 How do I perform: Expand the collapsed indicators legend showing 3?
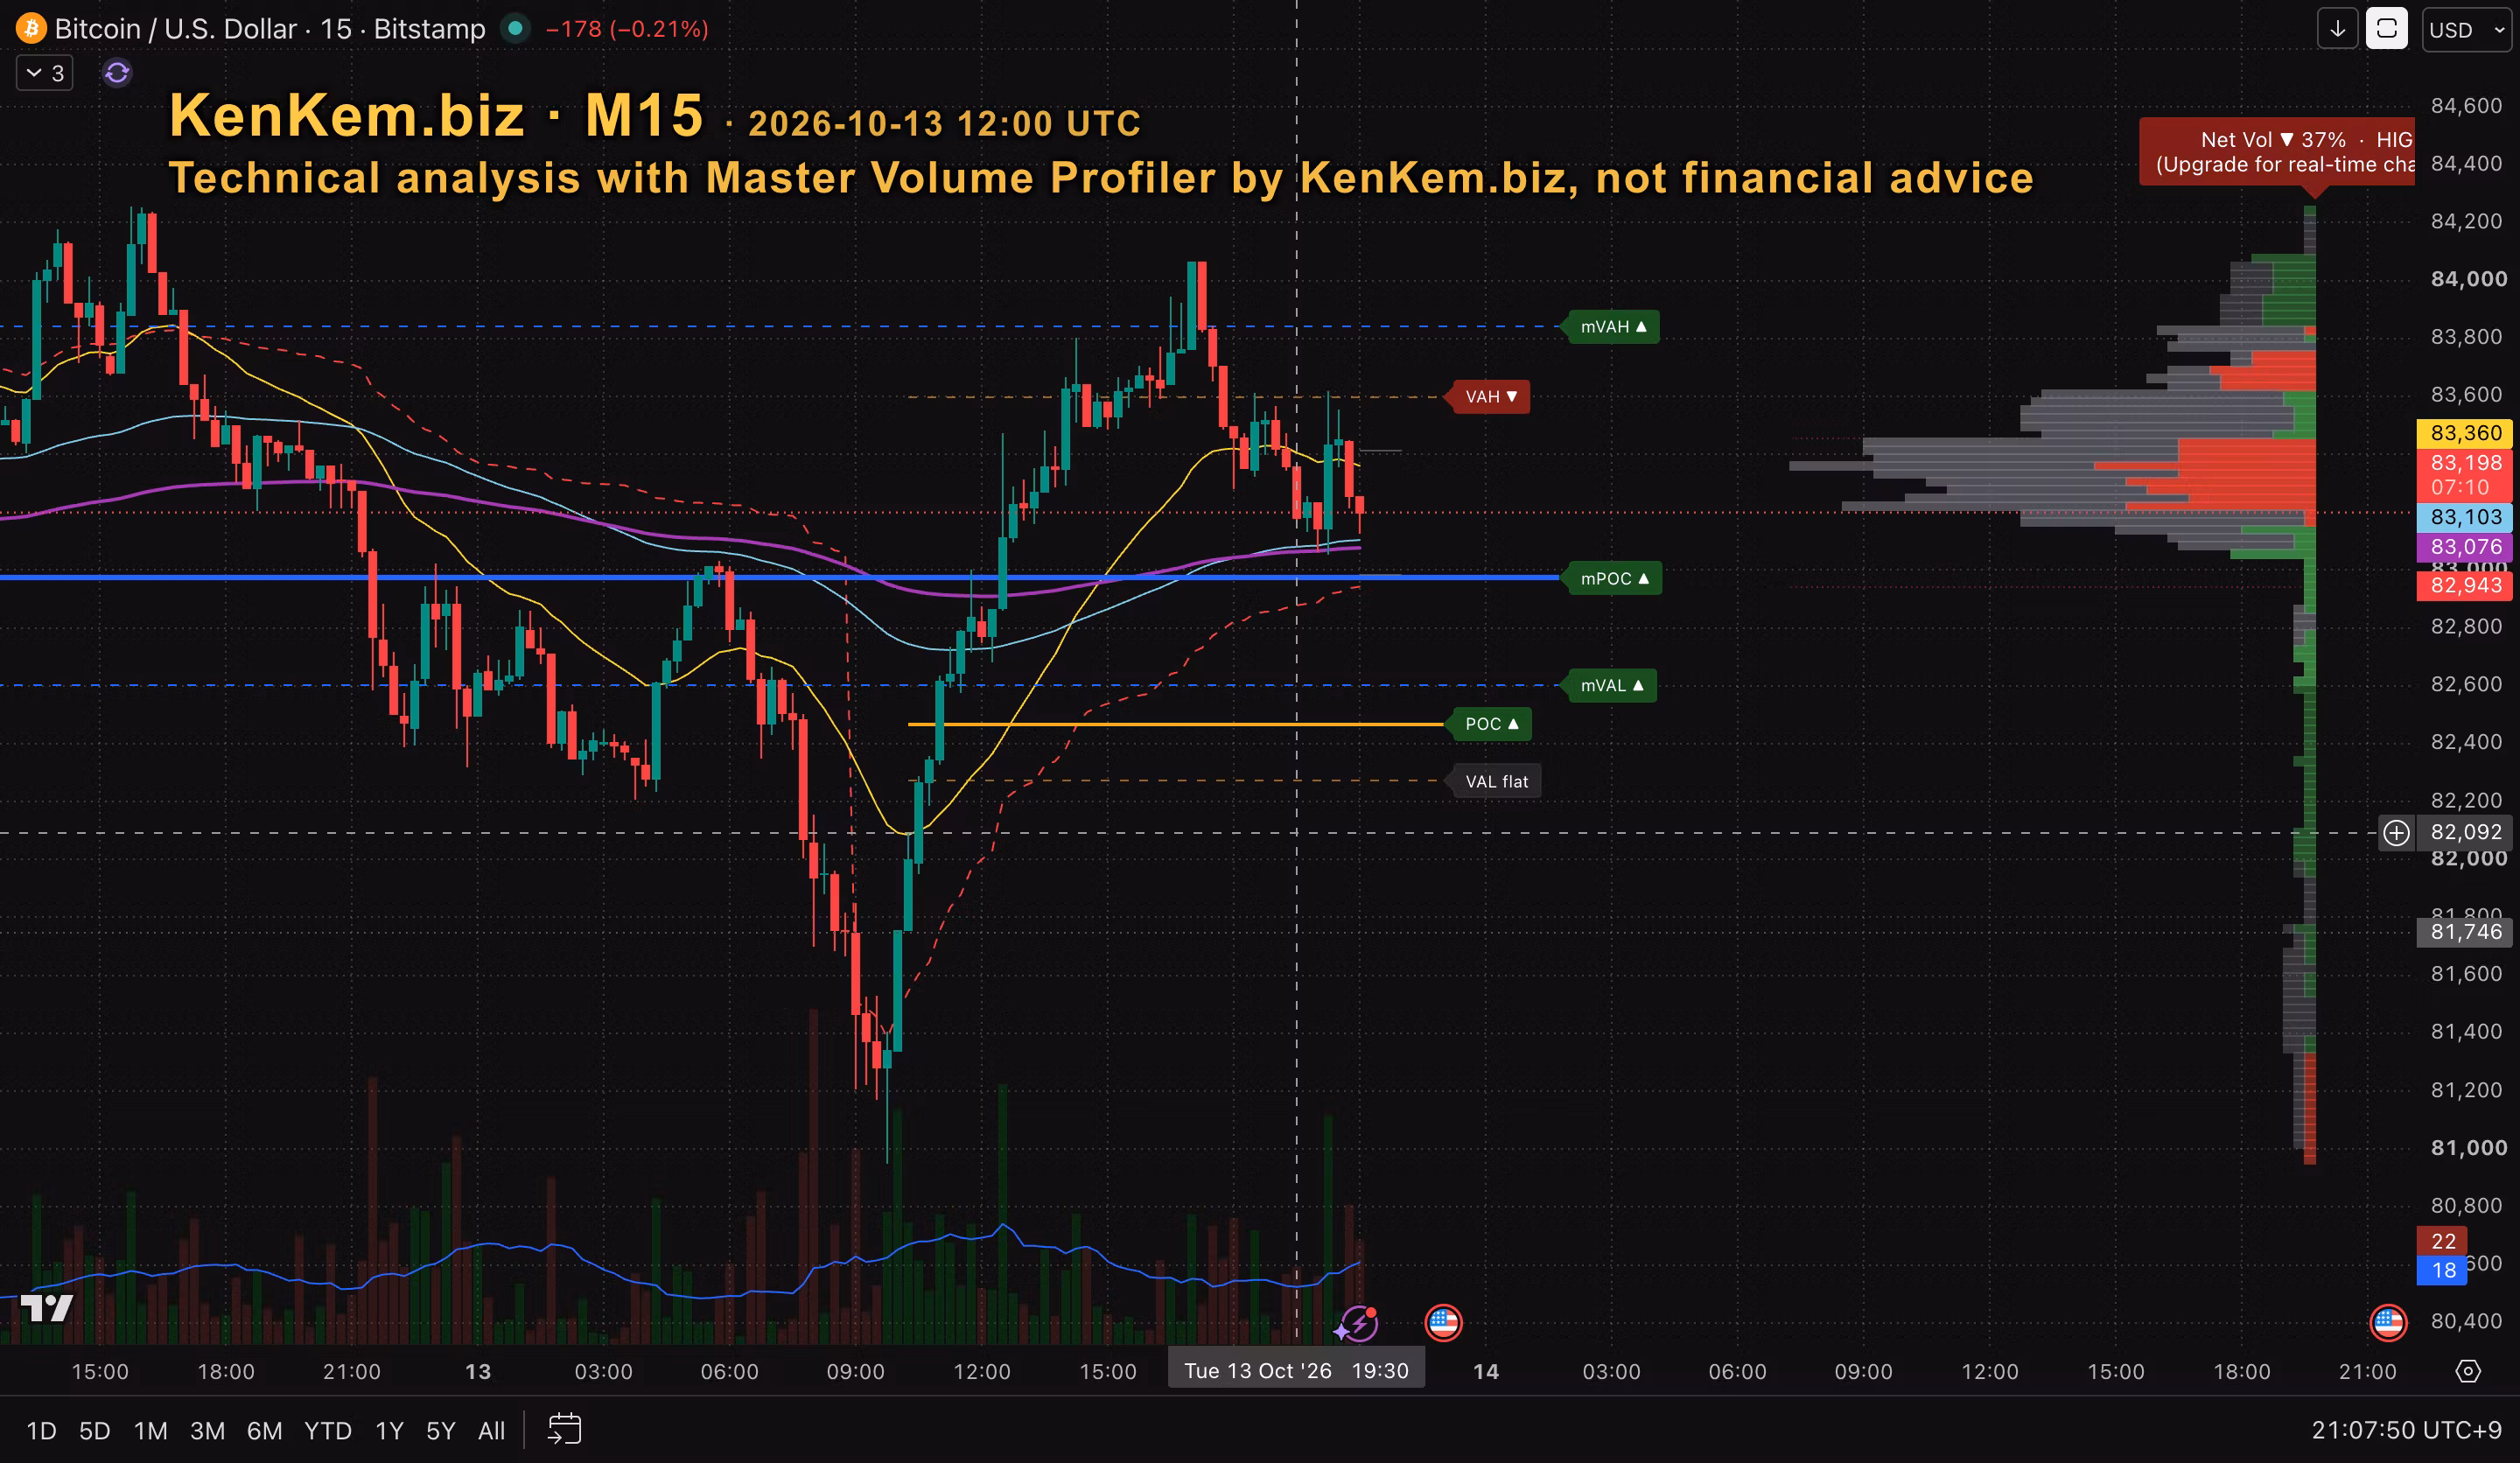click(45, 73)
